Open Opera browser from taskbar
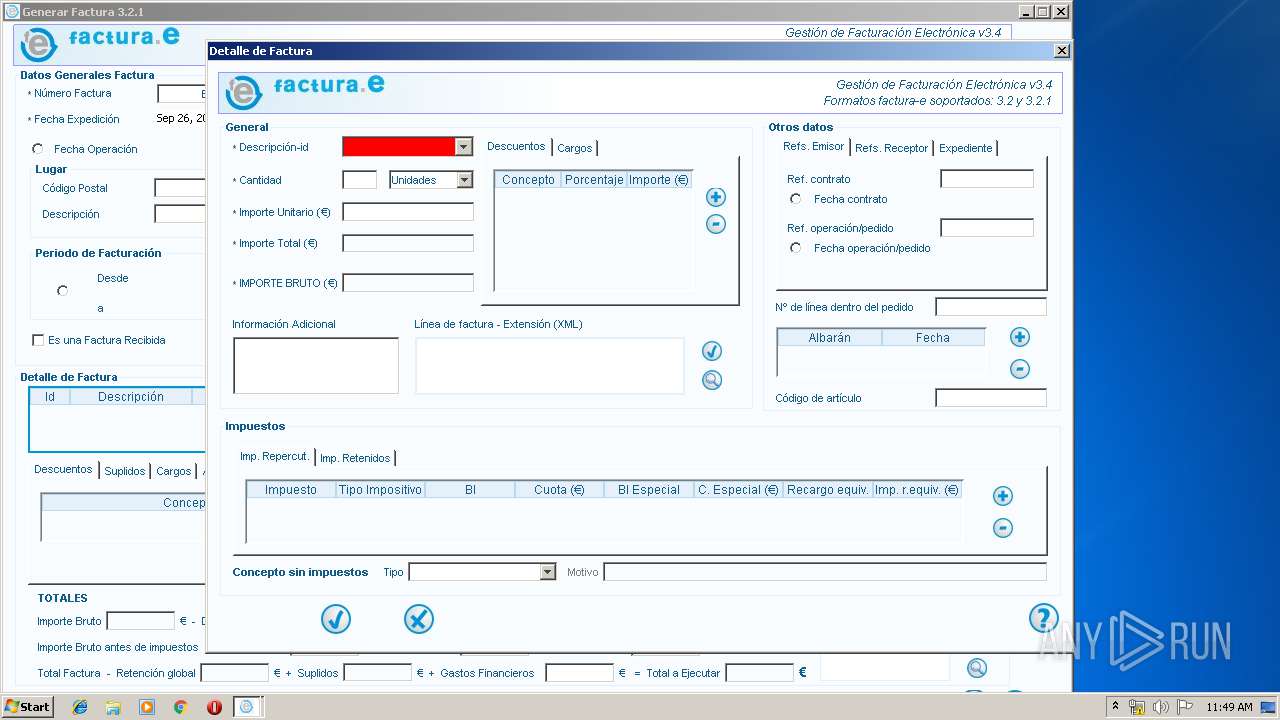Image resolution: width=1280 pixels, height=720 pixels. (214, 707)
